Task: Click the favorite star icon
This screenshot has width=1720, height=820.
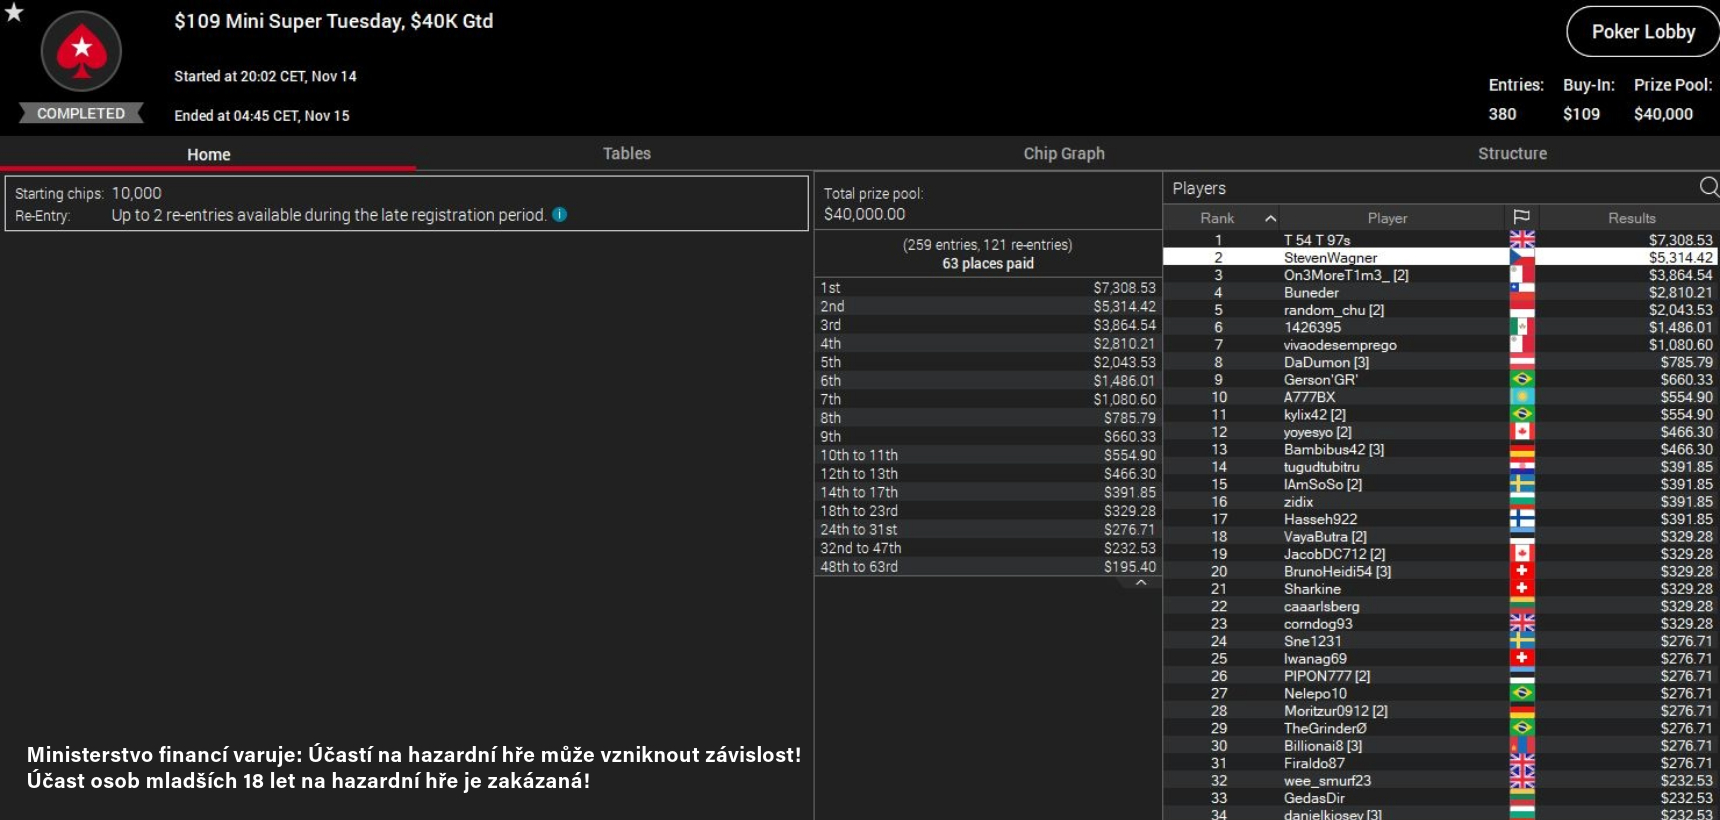Action: [x=14, y=13]
